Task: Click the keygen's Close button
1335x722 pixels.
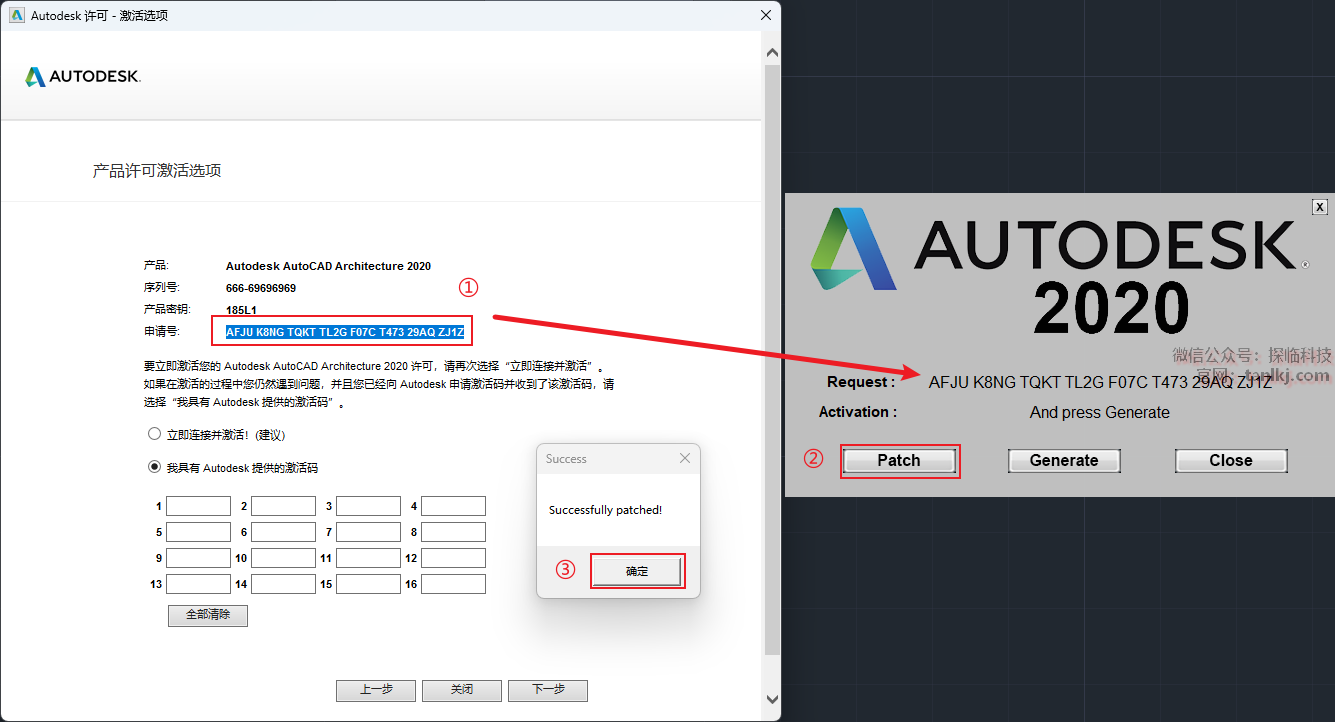Action: 1231,460
